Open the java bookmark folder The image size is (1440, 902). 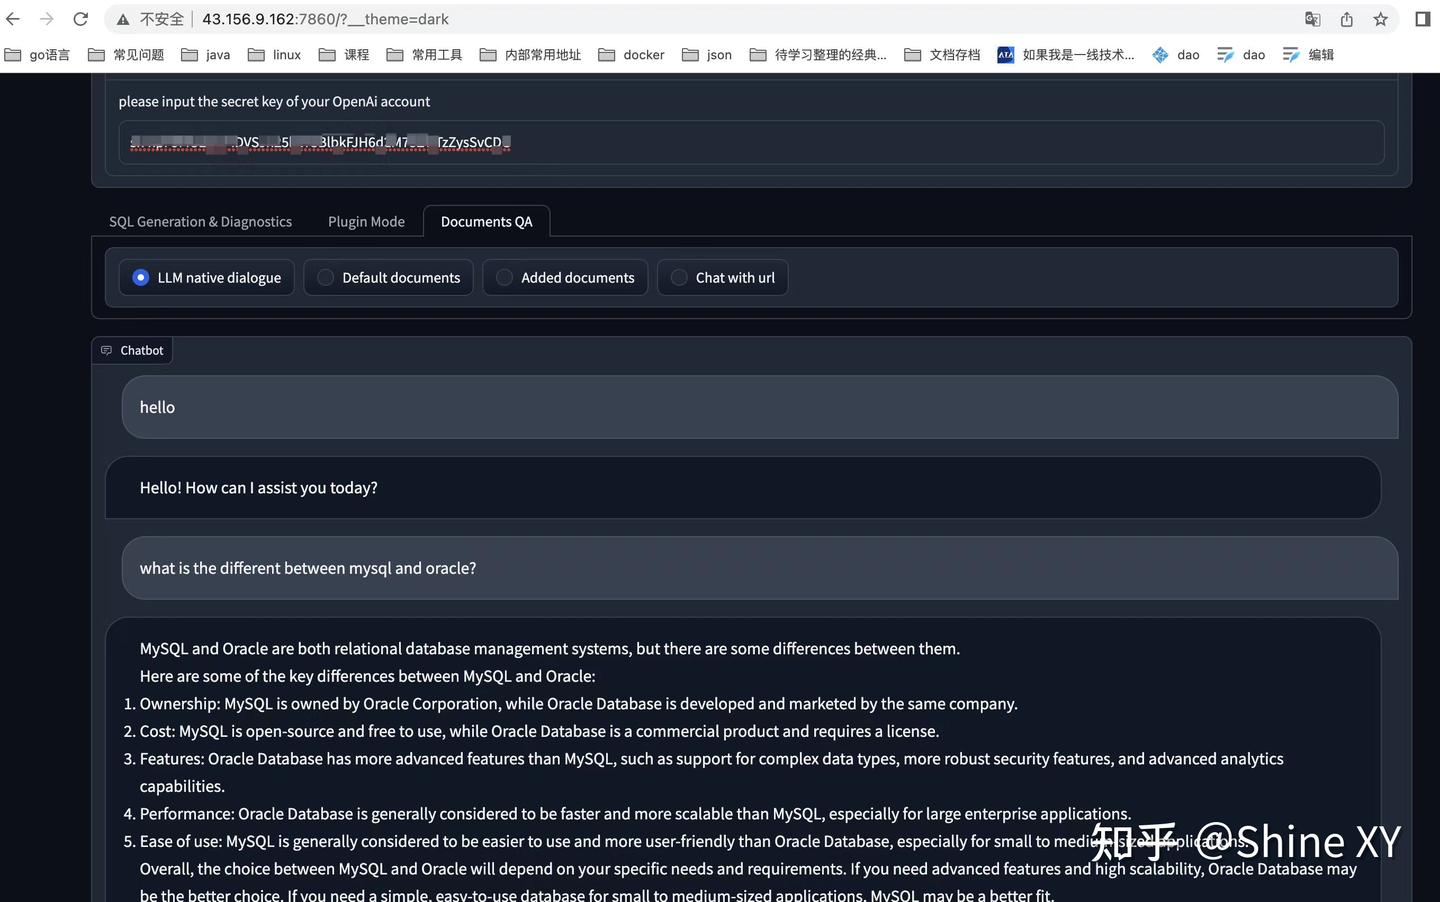click(x=206, y=55)
